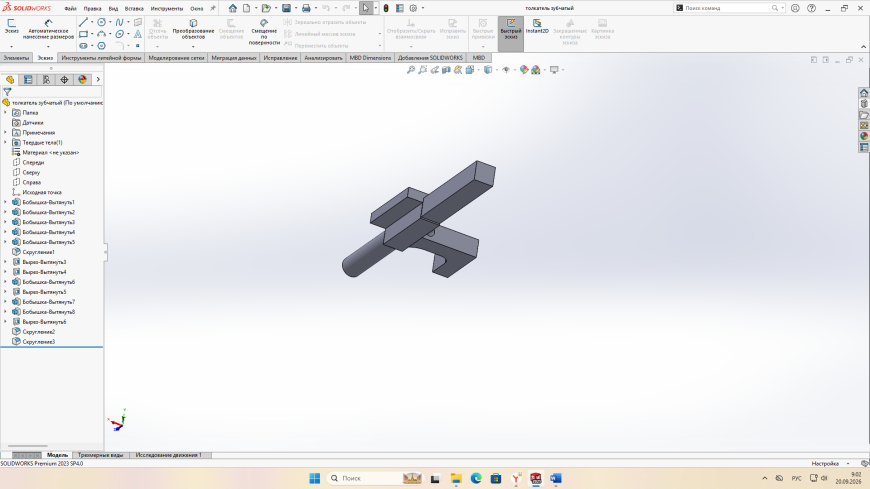Click the Home icon in top toolbar
The image size is (870, 489).
click(233, 8)
